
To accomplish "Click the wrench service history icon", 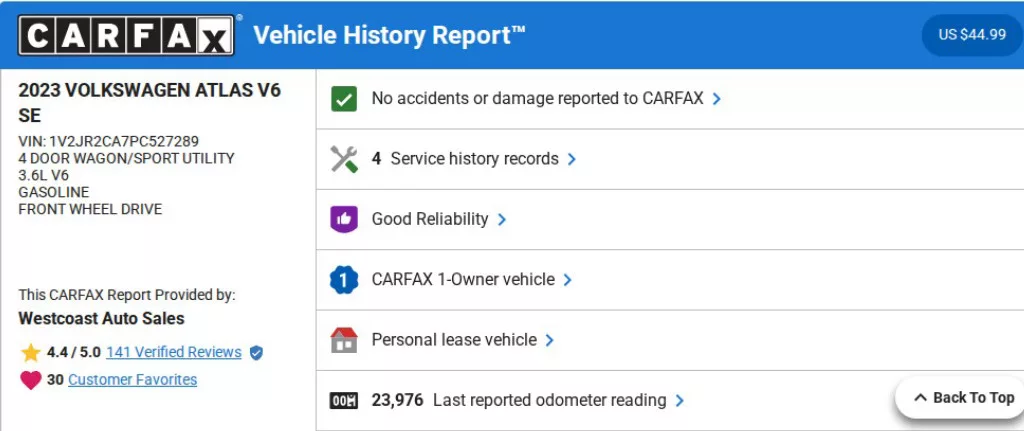I will point(344,159).
